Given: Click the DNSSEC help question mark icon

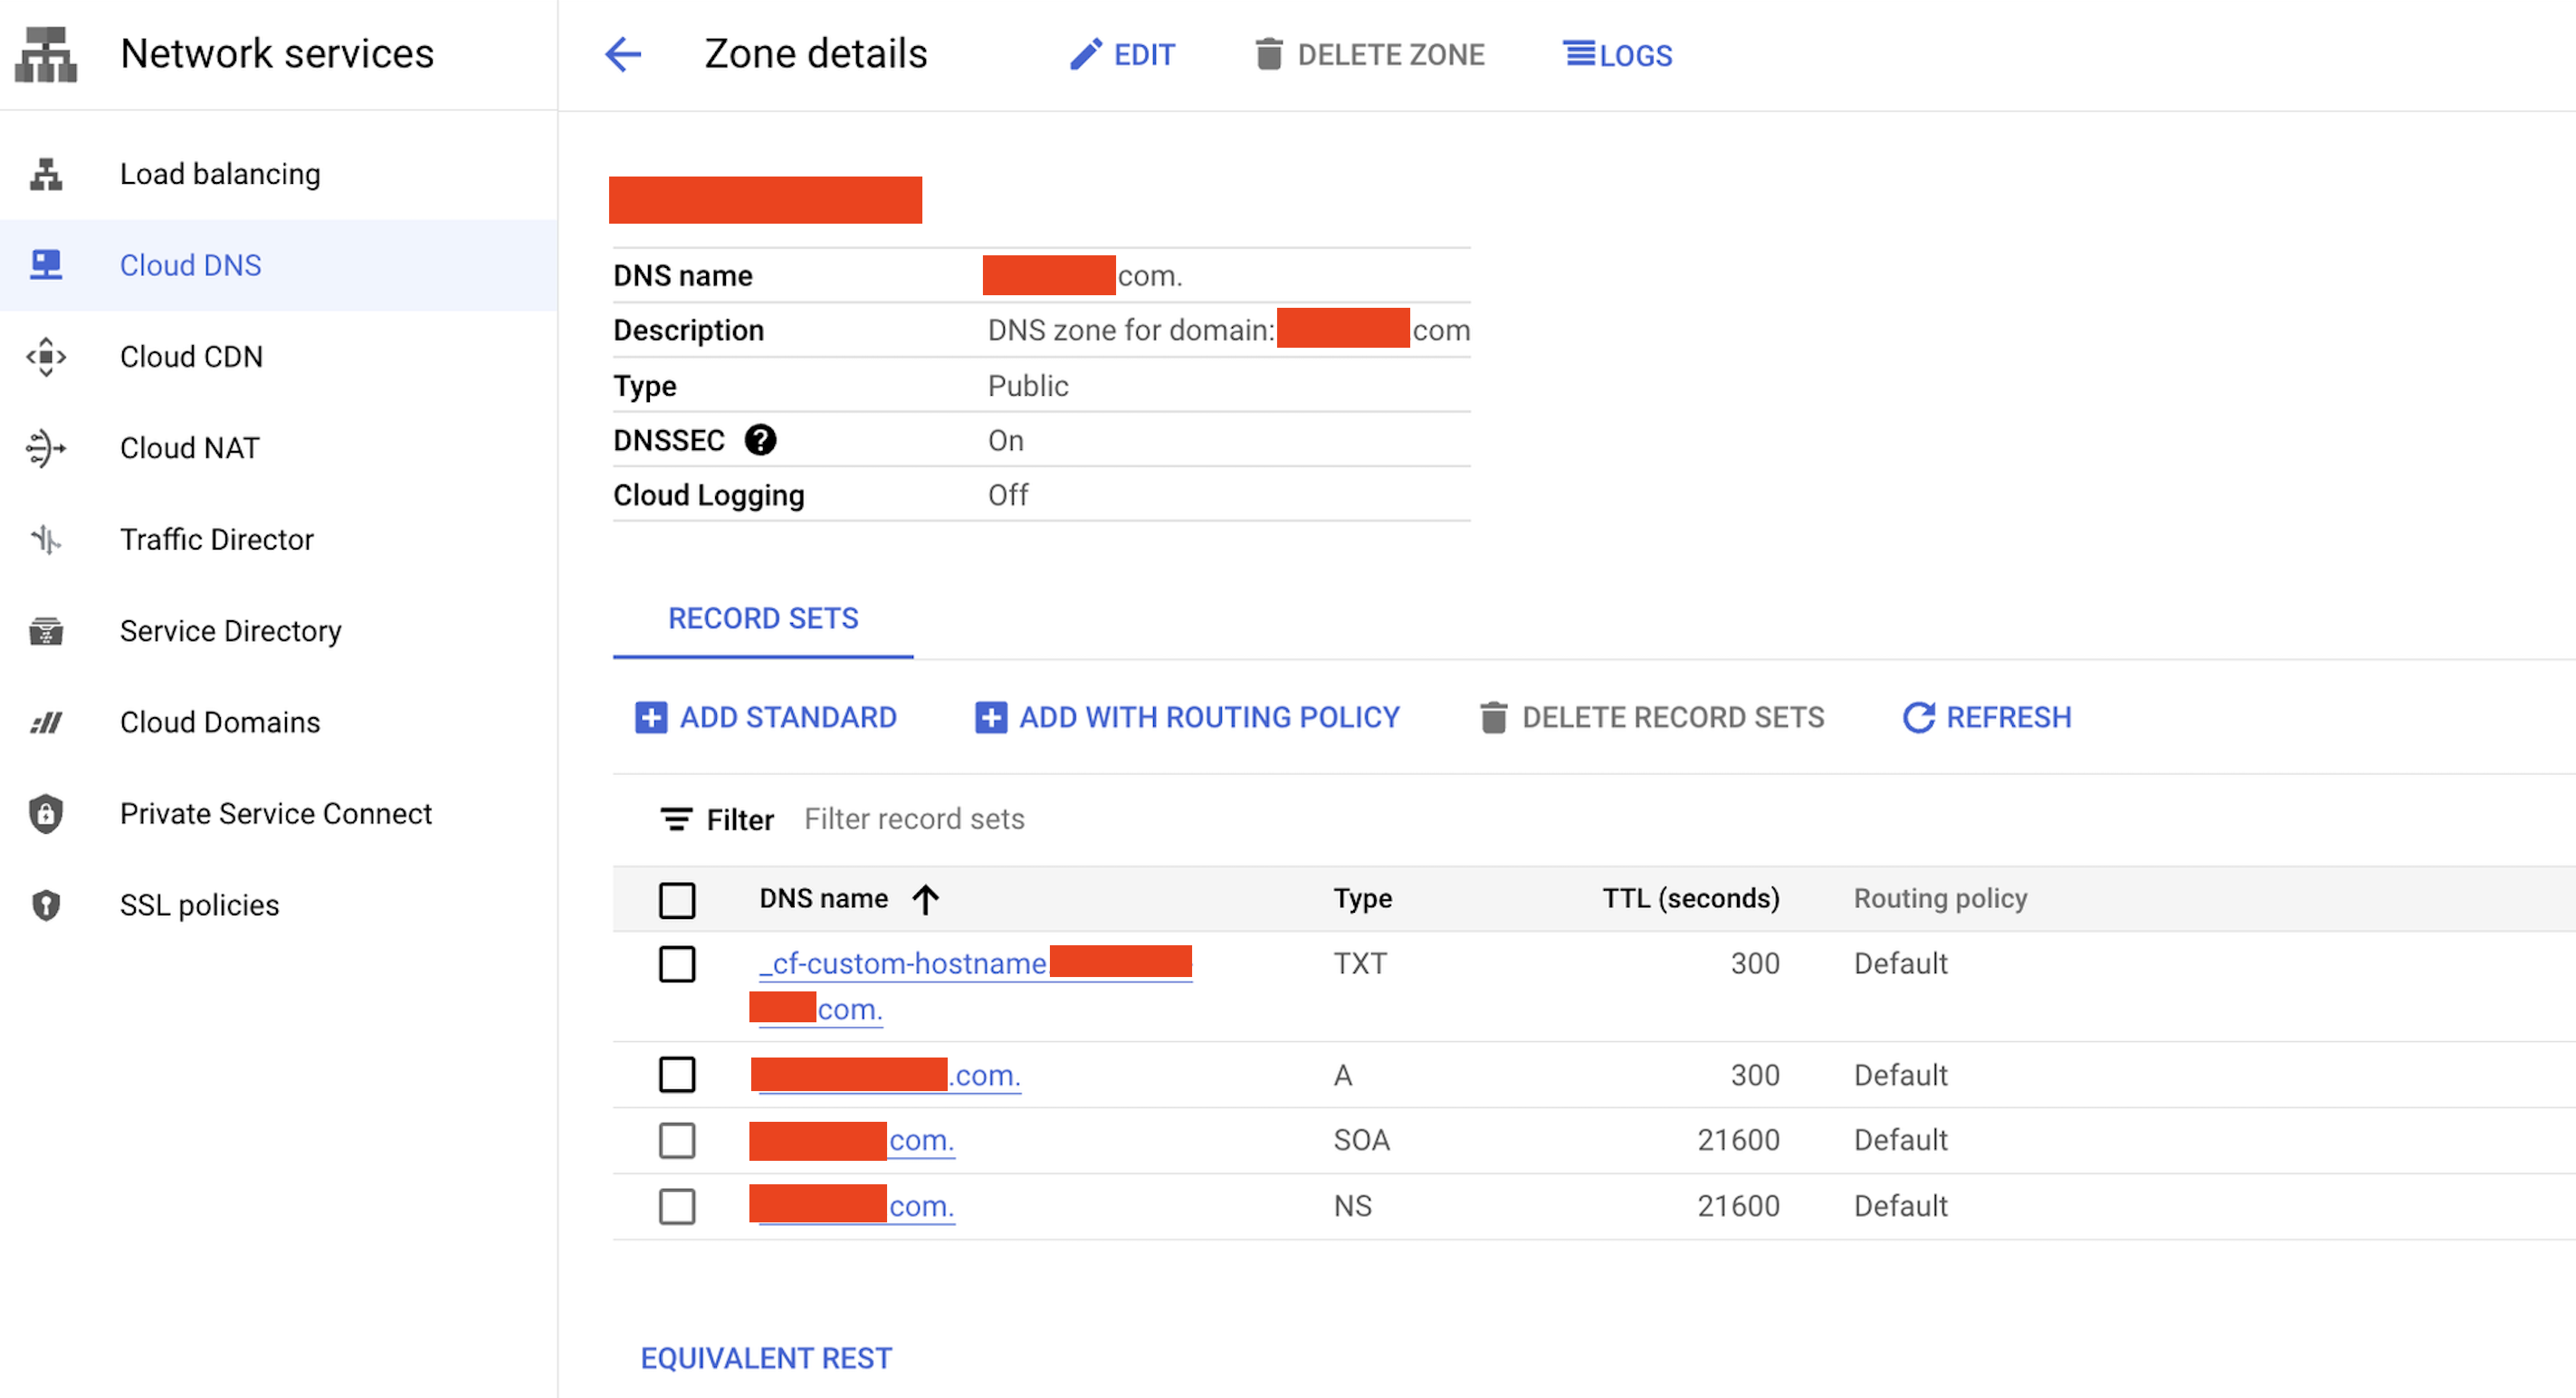Looking at the screenshot, I should point(760,440).
